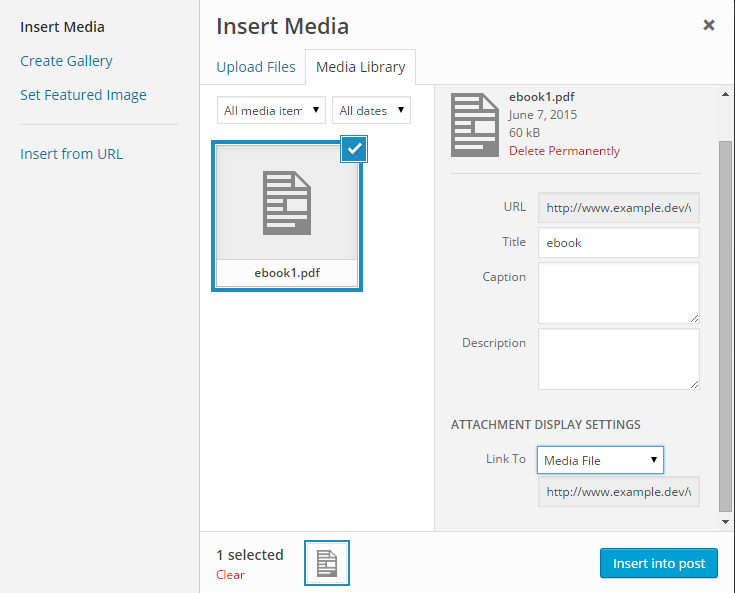Click the details panel scroll up arrow
This screenshot has height=593, width=735.
coord(726,94)
